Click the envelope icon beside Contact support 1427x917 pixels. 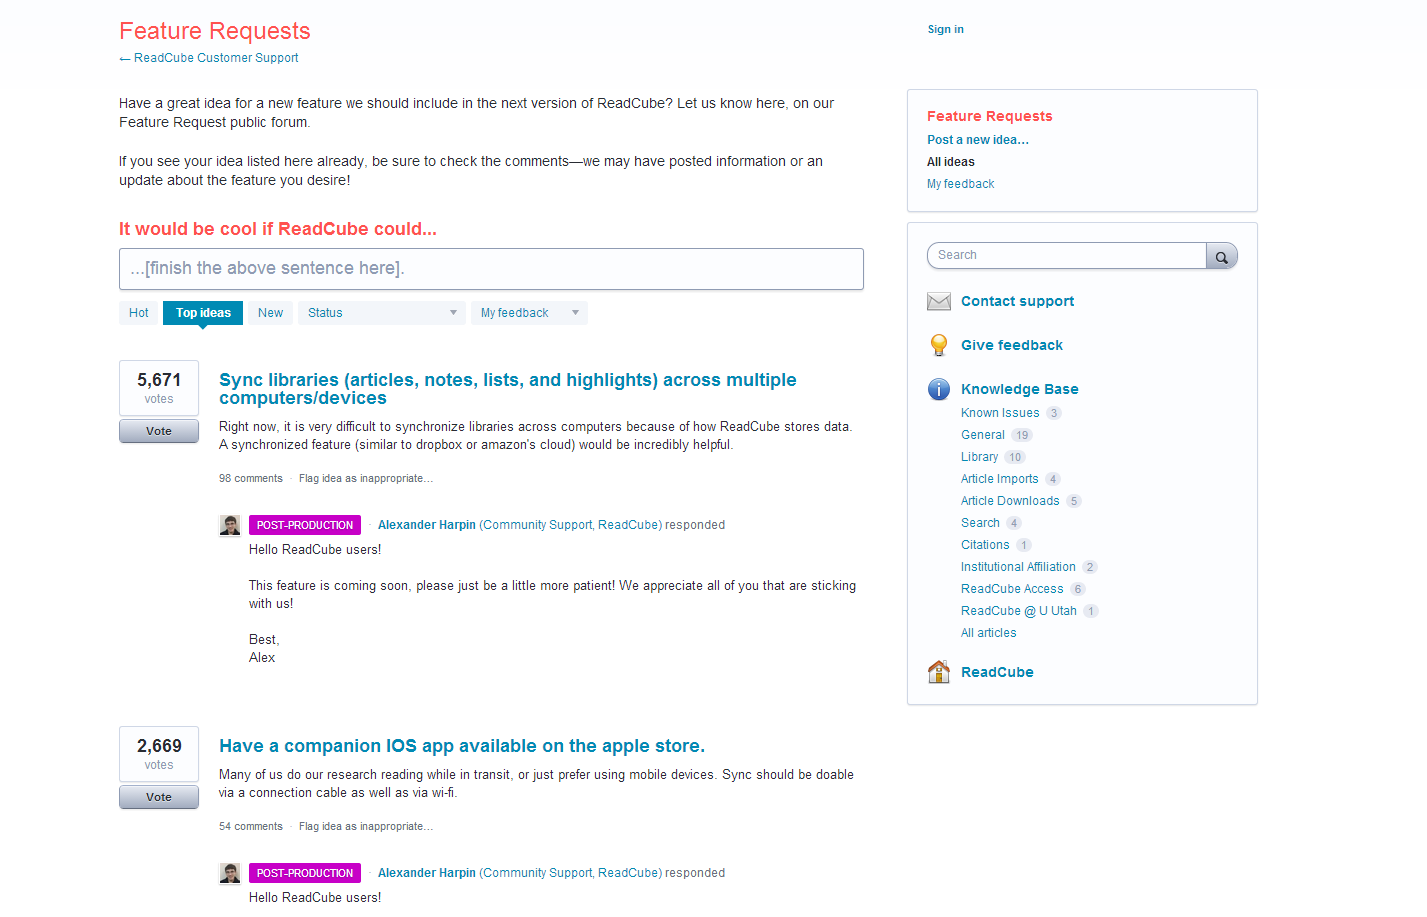(939, 301)
